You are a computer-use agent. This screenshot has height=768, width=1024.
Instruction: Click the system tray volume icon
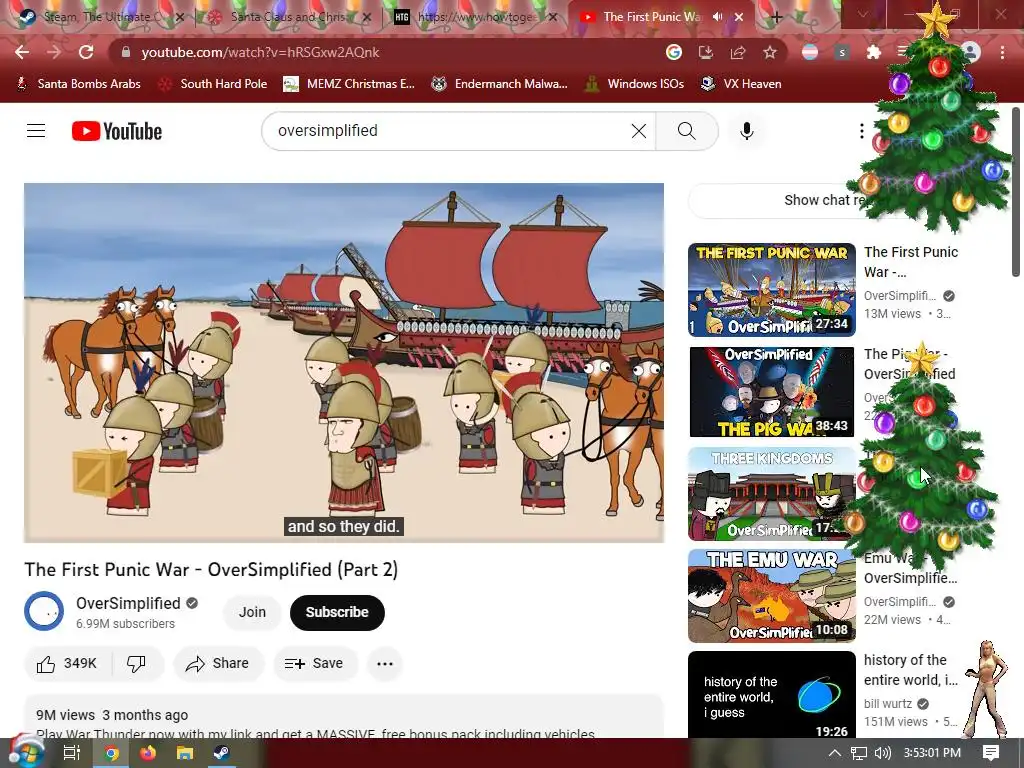[882, 753]
